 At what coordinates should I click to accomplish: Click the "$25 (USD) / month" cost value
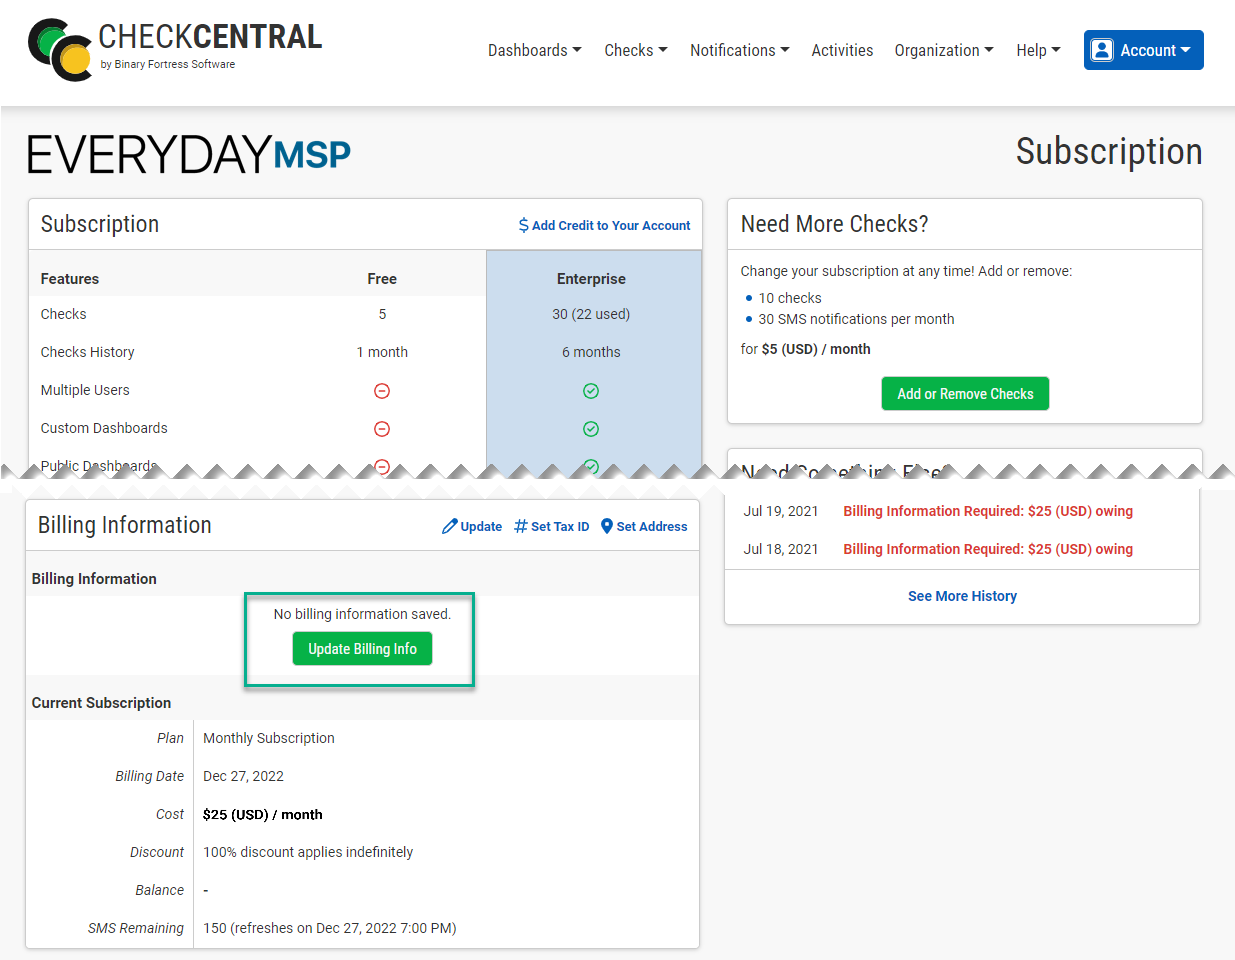click(263, 814)
